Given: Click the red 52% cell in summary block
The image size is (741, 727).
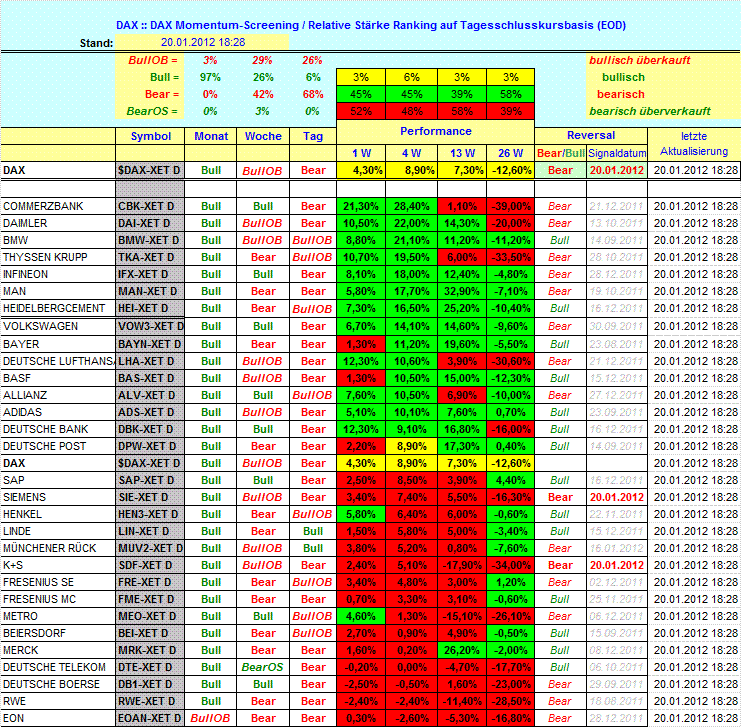Looking at the screenshot, I should pyautogui.click(x=361, y=111).
